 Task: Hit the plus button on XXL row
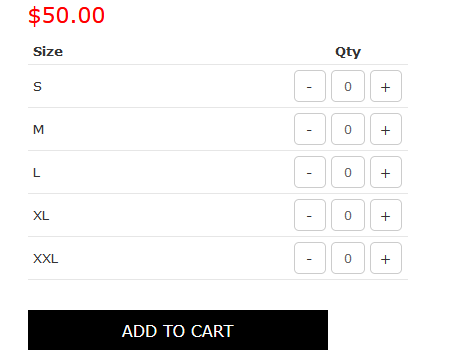[x=386, y=258]
